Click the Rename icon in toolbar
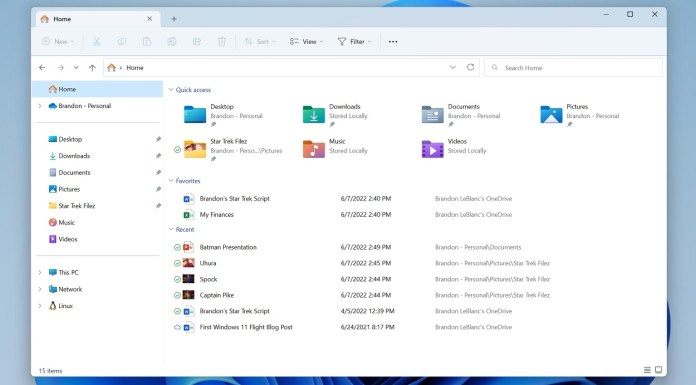This screenshot has height=385, width=696. tap(171, 42)
